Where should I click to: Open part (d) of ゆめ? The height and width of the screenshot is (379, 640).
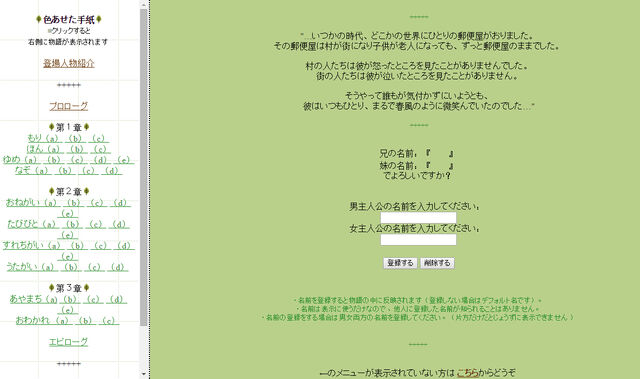[x=100, y=160]
